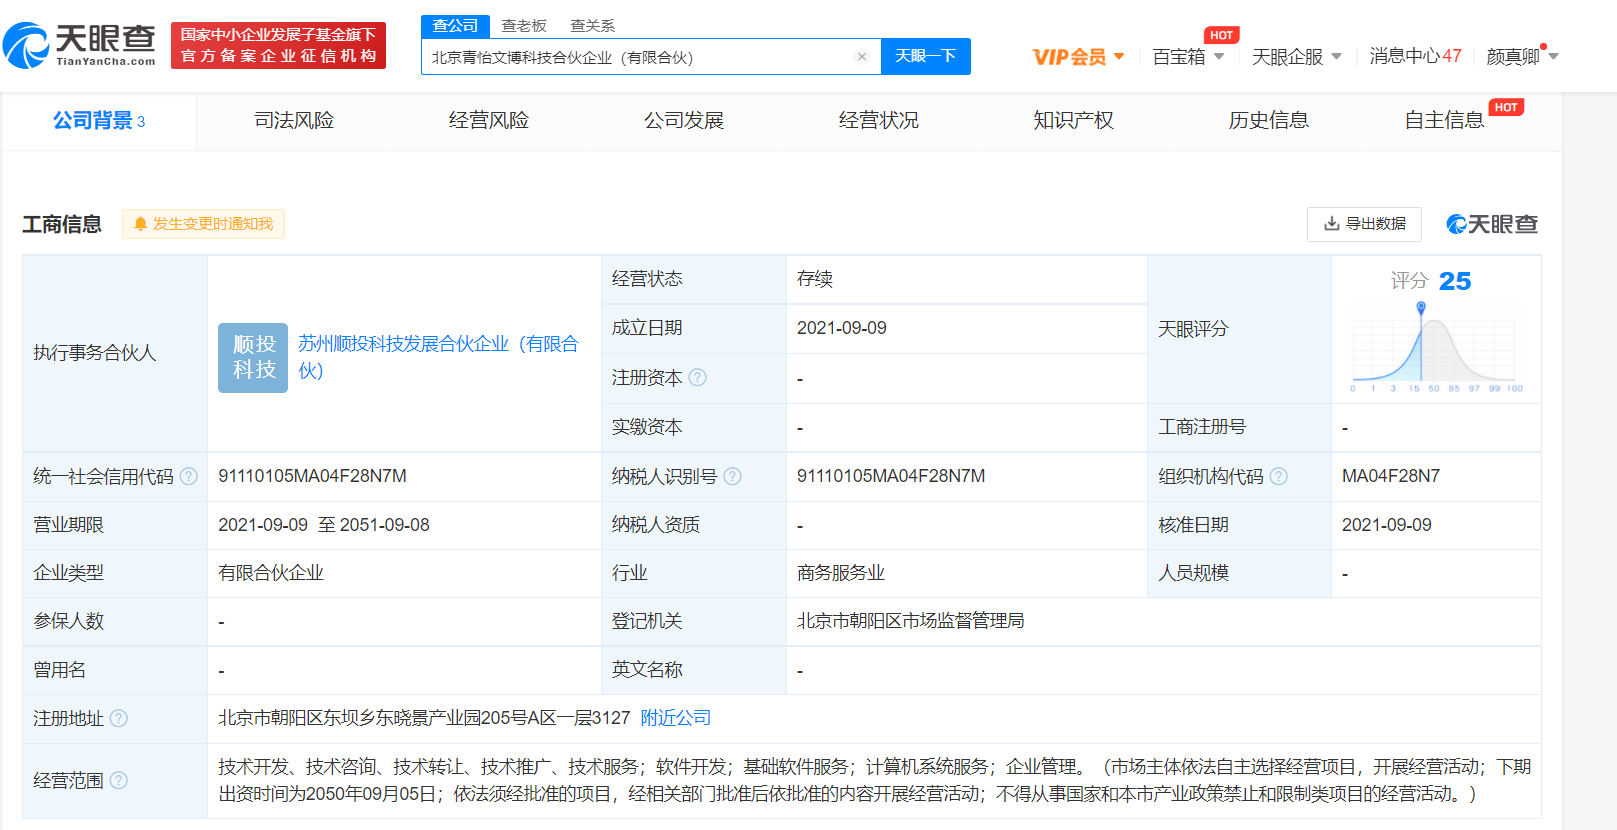The width and height of the screenshot is (1617, 830).
Task: Open the 附近公司 link
Action: [676, 718]
